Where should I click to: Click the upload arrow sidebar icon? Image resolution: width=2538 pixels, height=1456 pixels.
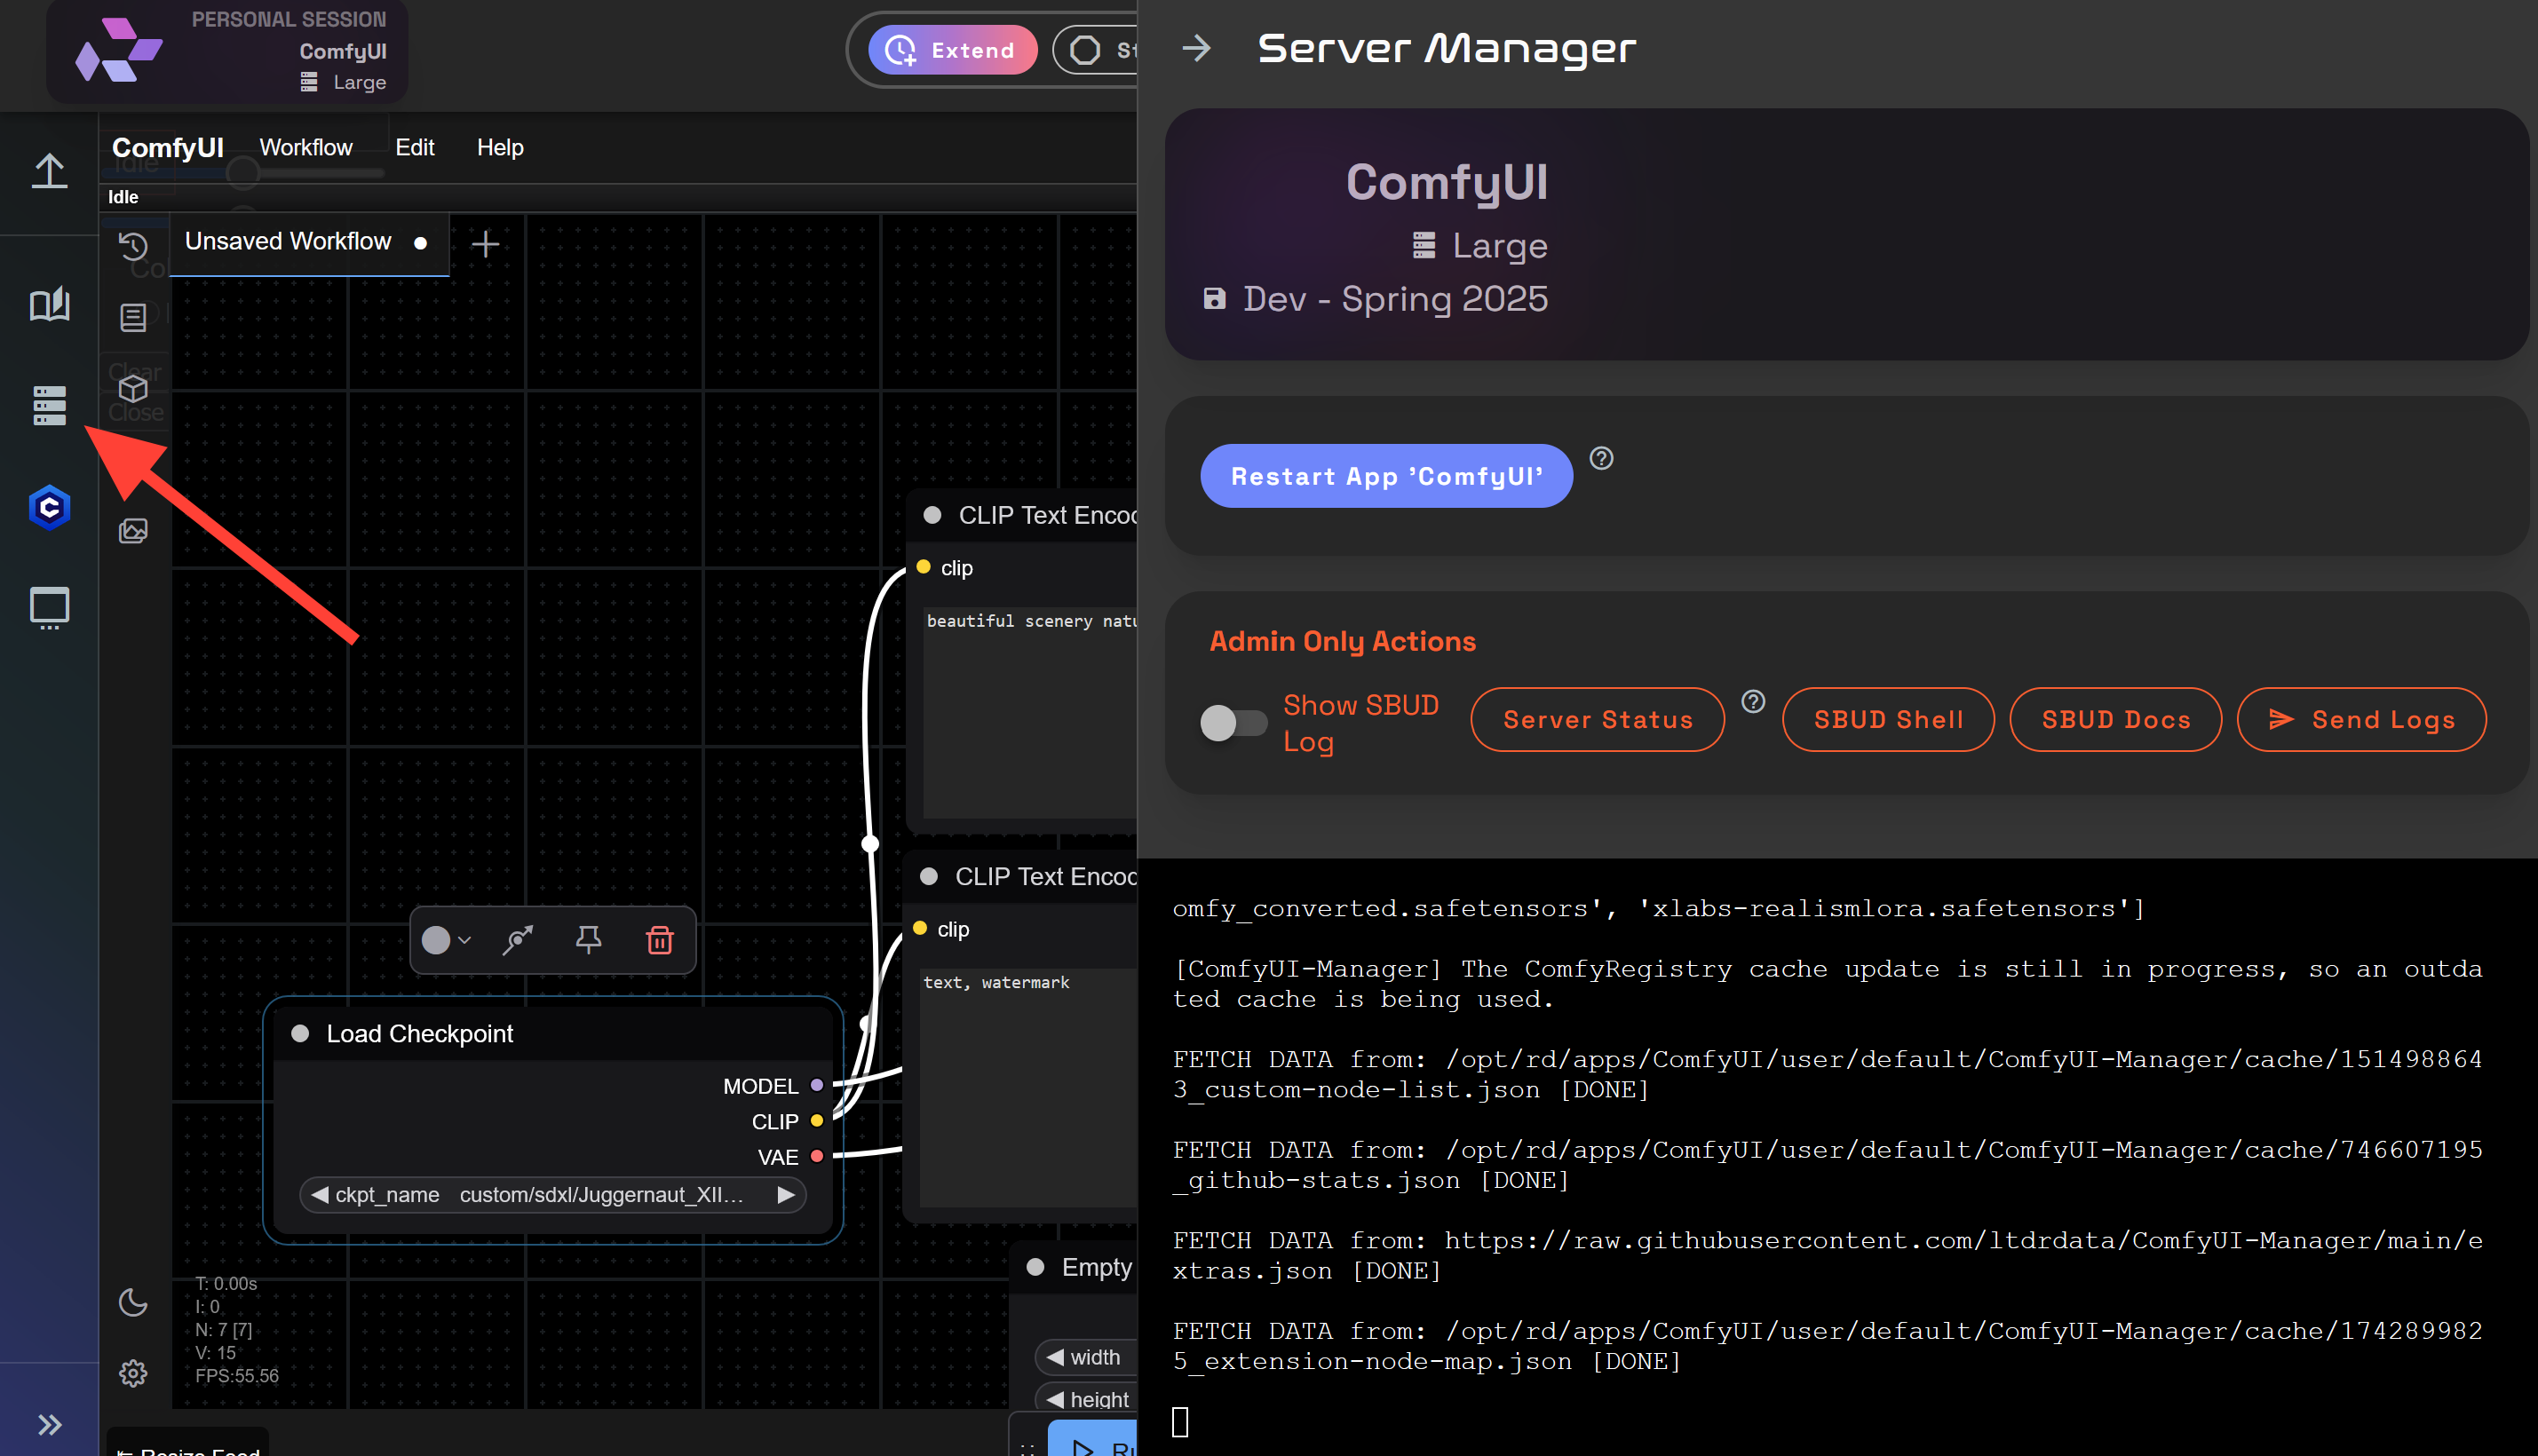49,171
